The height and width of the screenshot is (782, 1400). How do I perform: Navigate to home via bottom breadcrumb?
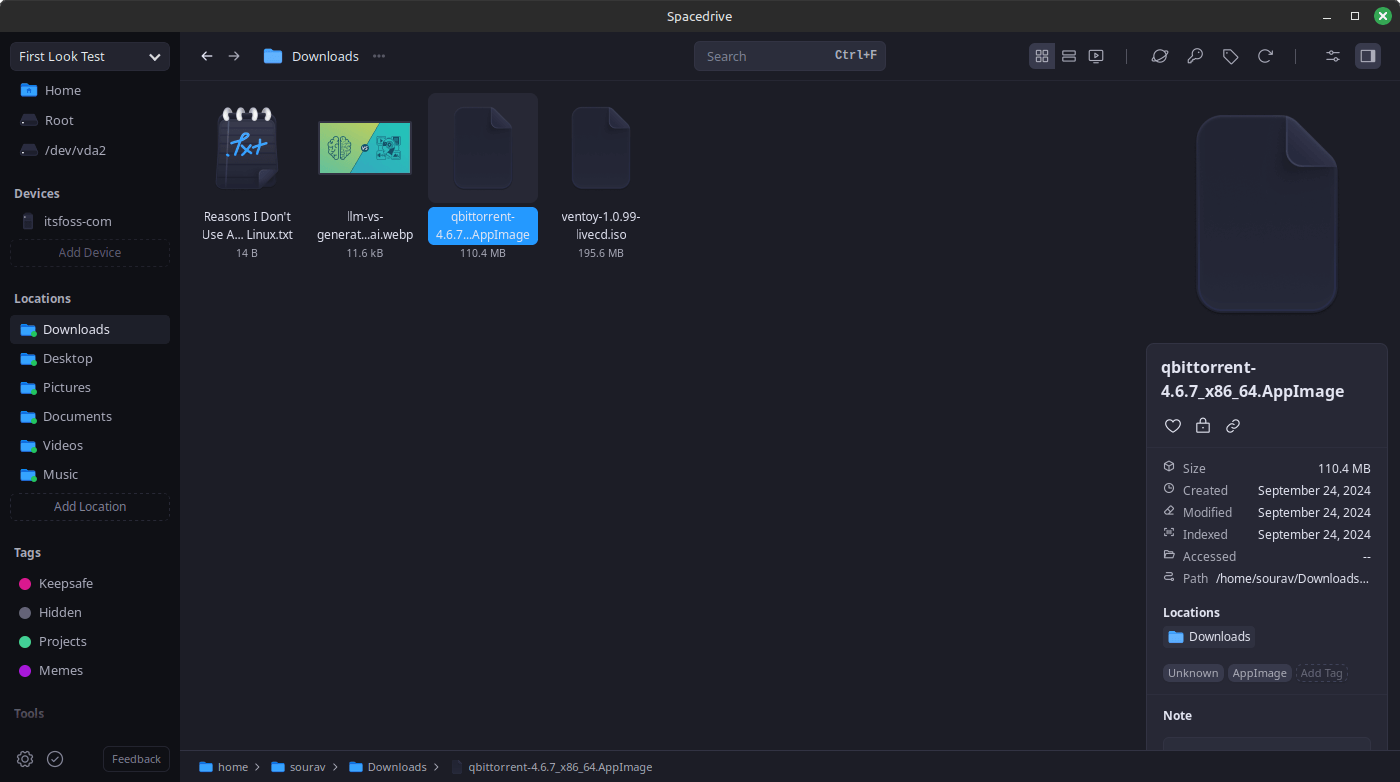pos(232,766)
